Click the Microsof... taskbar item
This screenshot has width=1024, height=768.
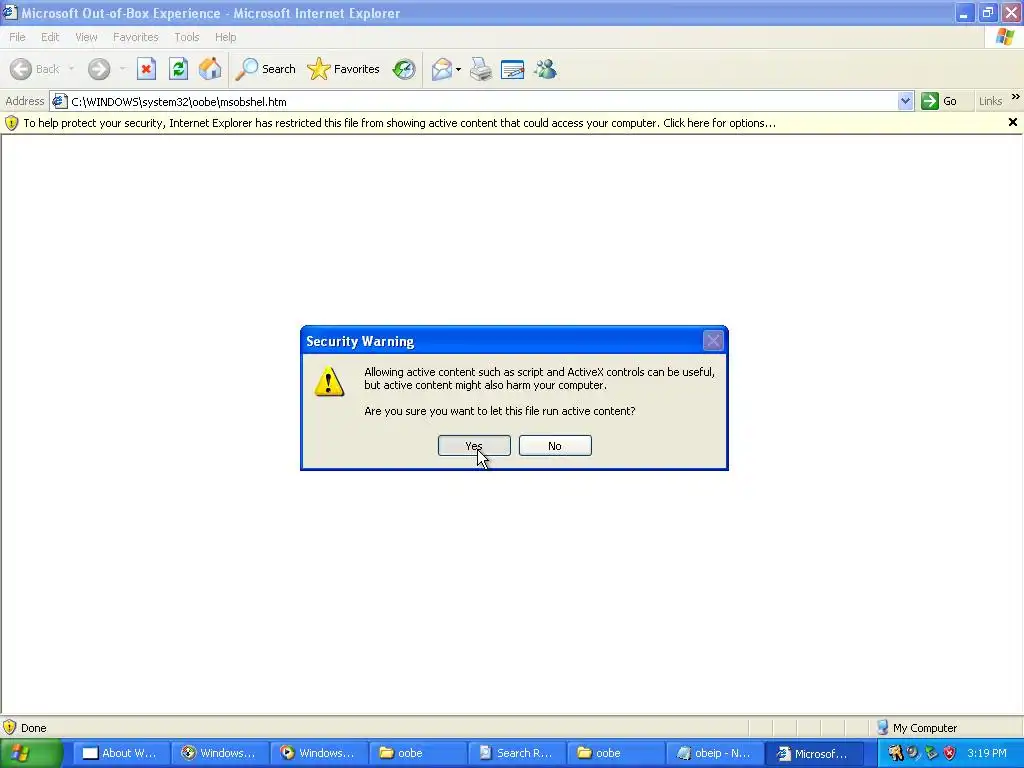coord(813,753)
